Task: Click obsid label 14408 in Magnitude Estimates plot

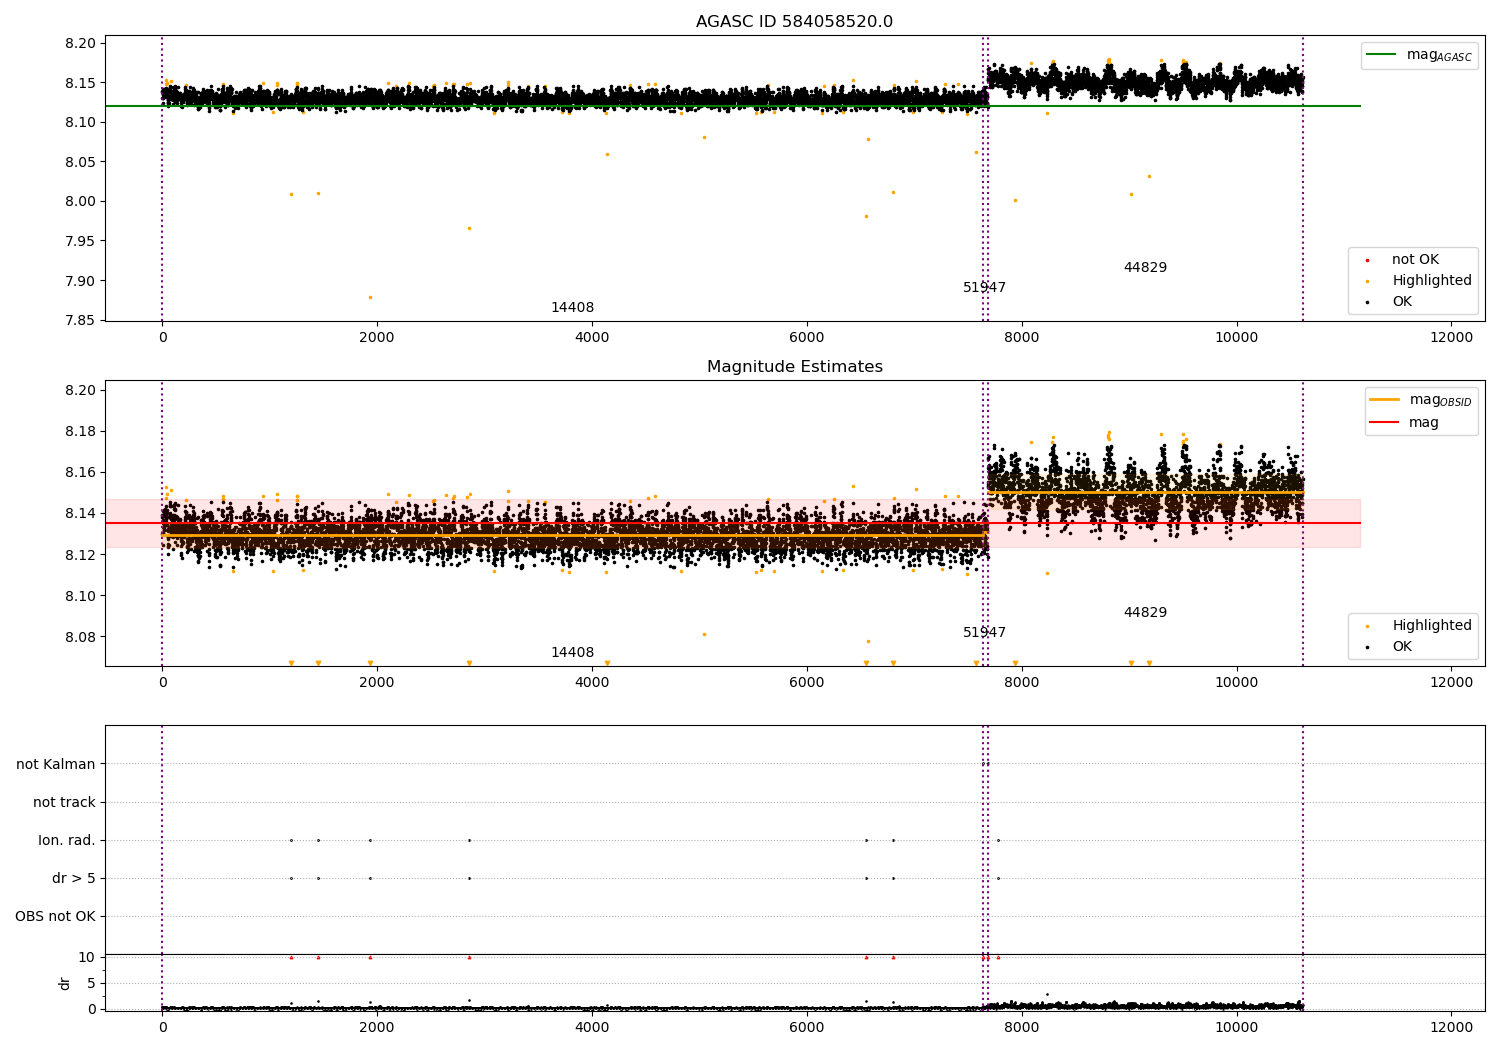Action: [x=572, y=653]
